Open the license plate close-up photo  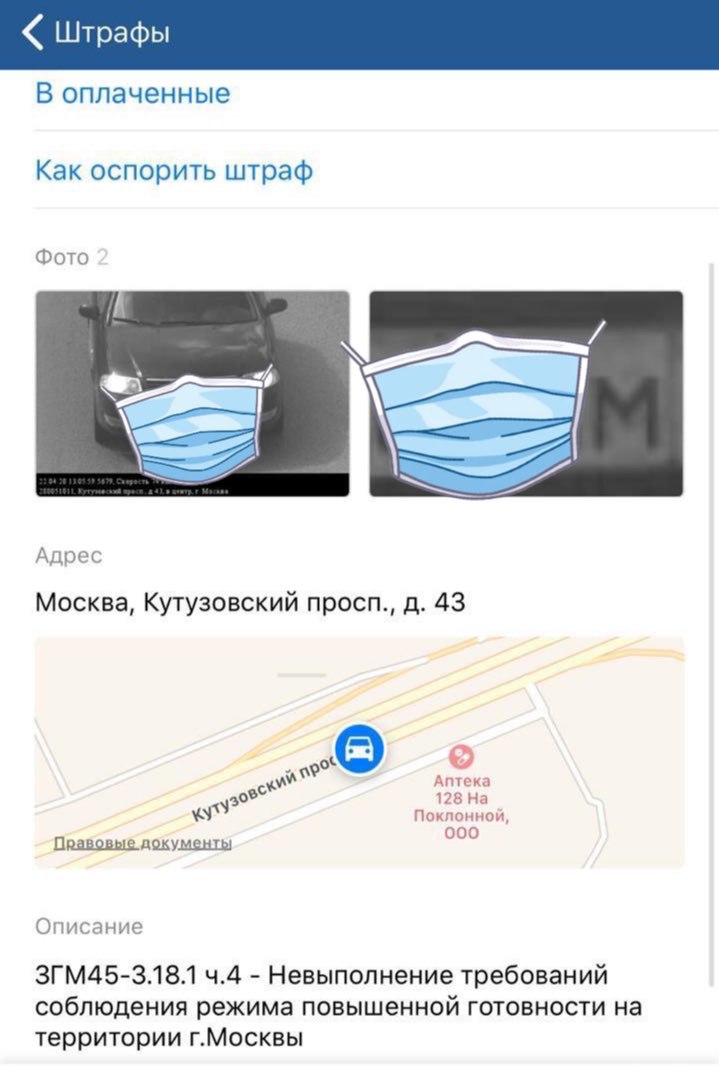pyautogui.click(x=526, y=394)
